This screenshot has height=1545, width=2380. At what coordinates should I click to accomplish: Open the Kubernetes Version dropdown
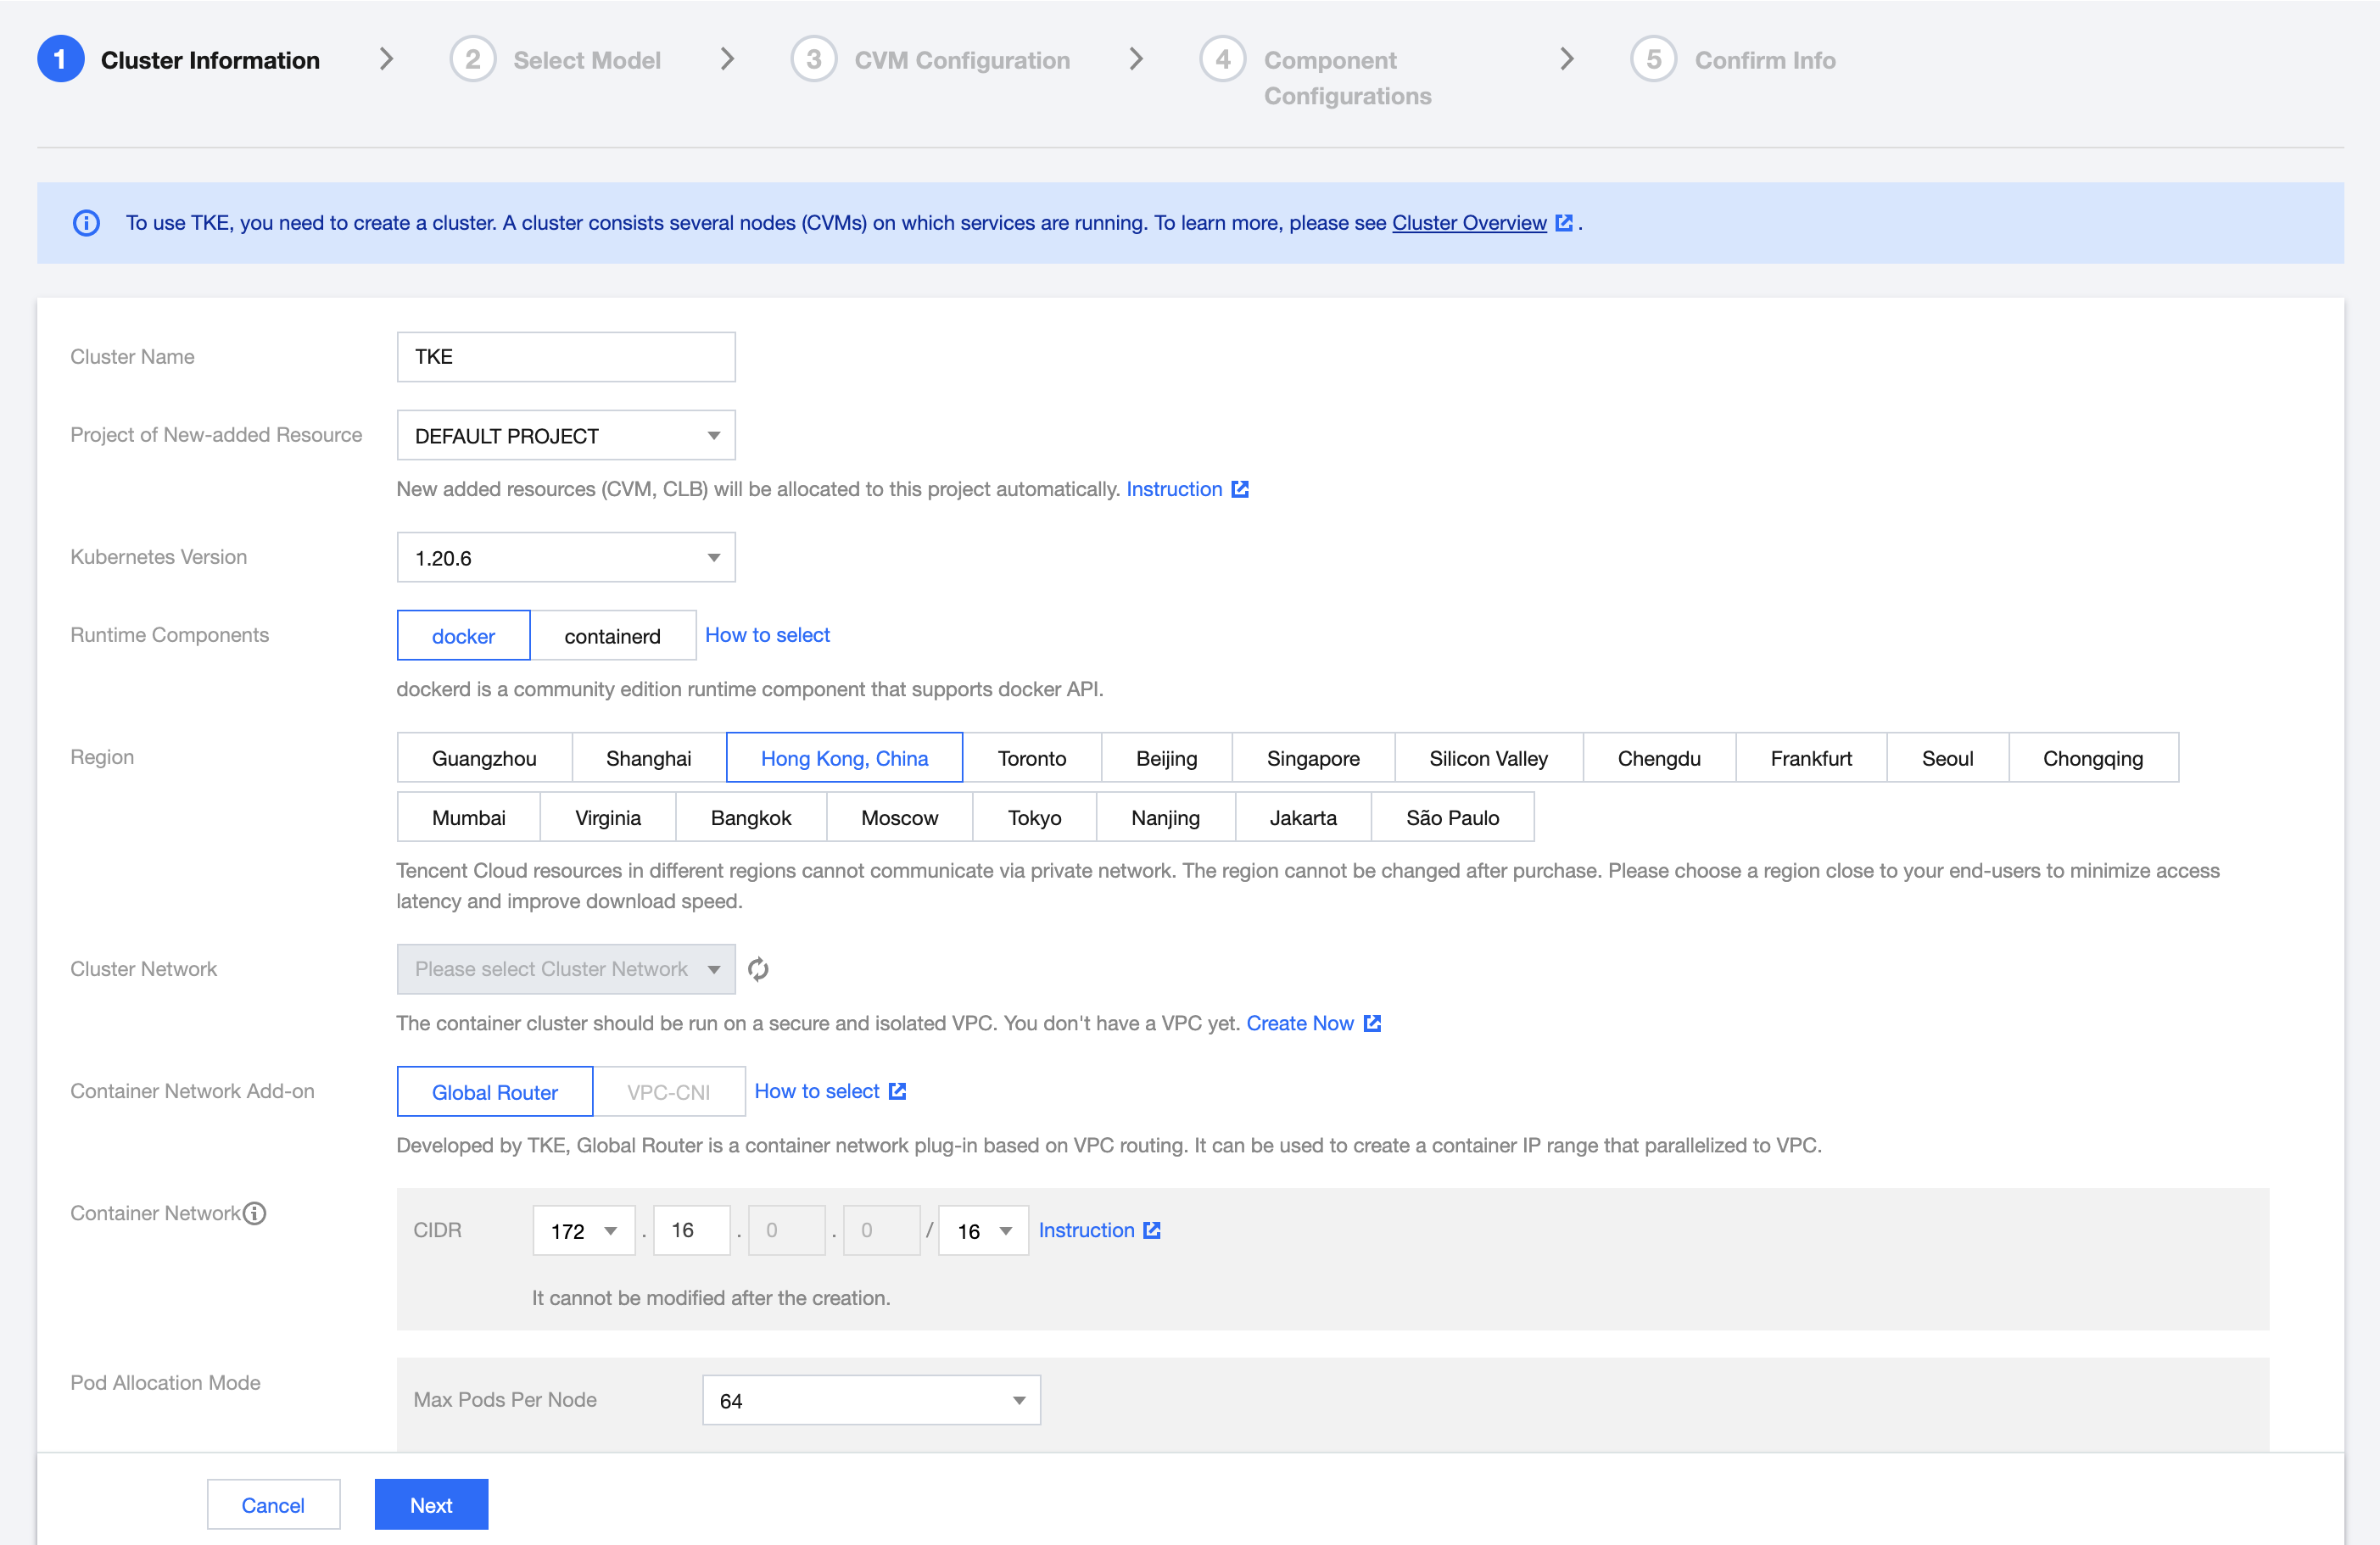[566, 558]
